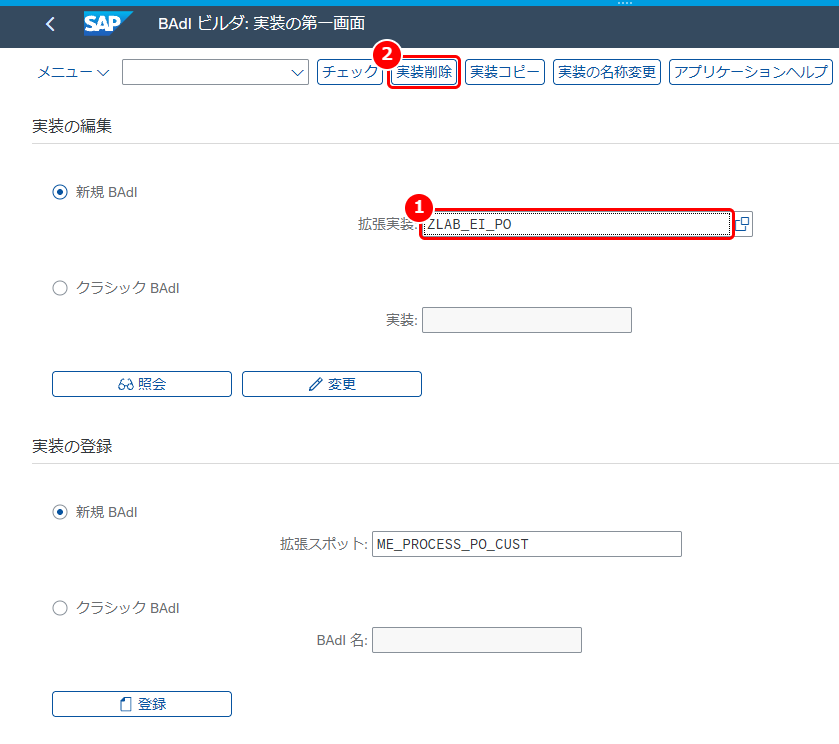Select 新規 BAdI radio under 実装の編集
Viewport: 839px width, 744px height.
(x=60, y=192)
